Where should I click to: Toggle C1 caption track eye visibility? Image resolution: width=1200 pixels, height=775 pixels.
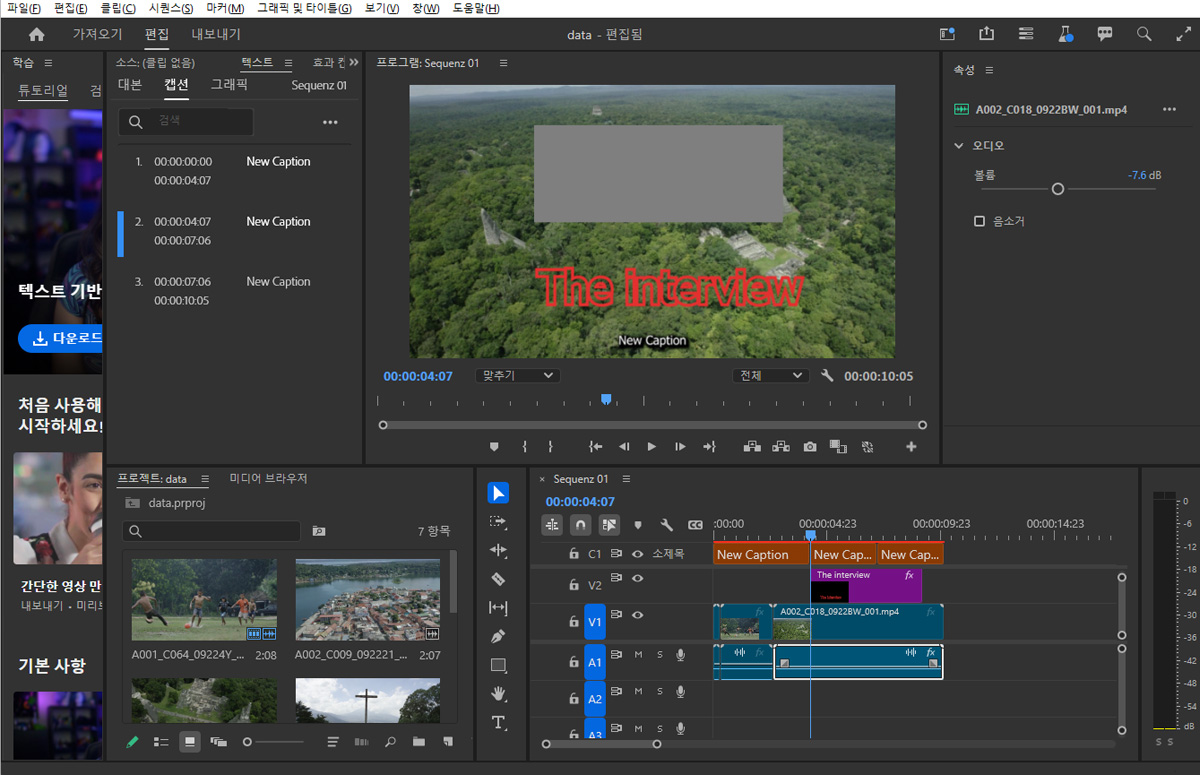click(x=637, y=553)
